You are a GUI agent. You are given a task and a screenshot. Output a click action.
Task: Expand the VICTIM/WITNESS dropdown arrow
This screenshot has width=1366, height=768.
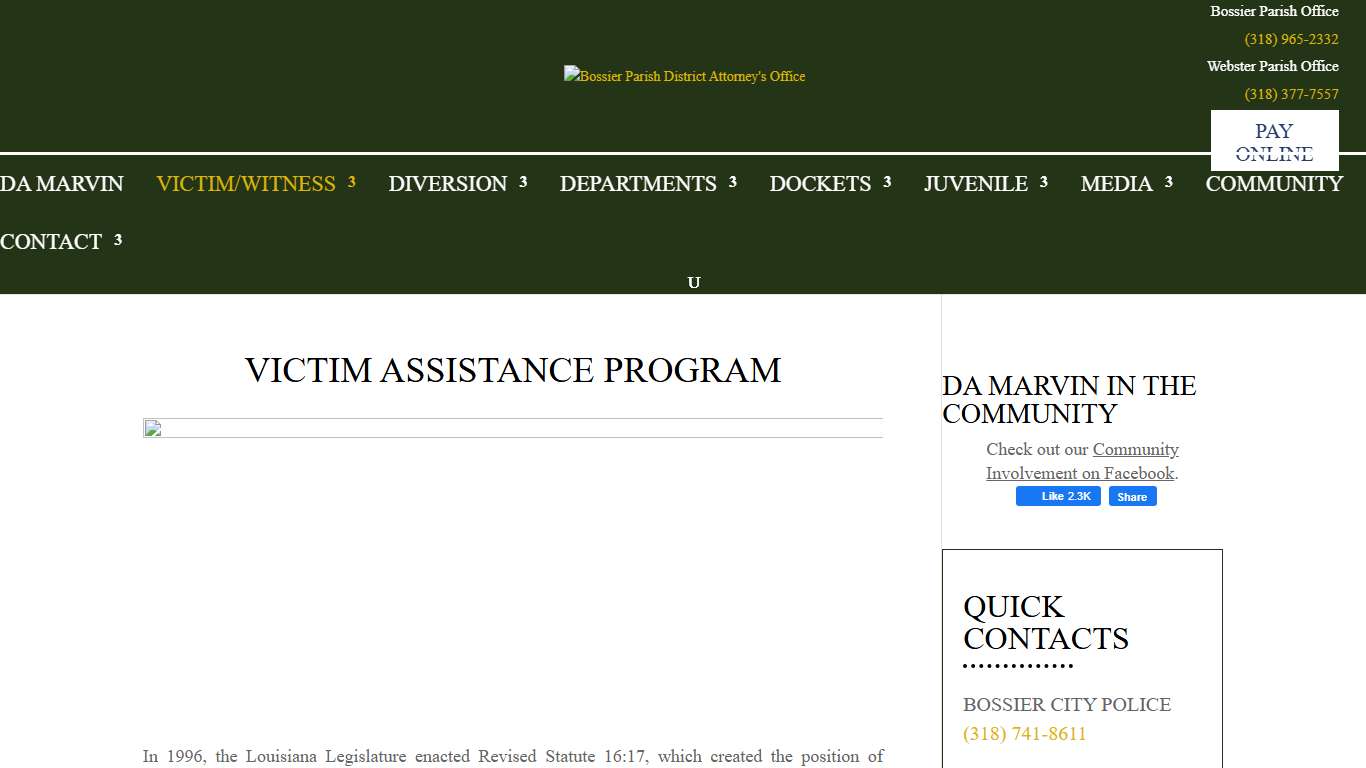pyautogui.click(x=352, y=181)
